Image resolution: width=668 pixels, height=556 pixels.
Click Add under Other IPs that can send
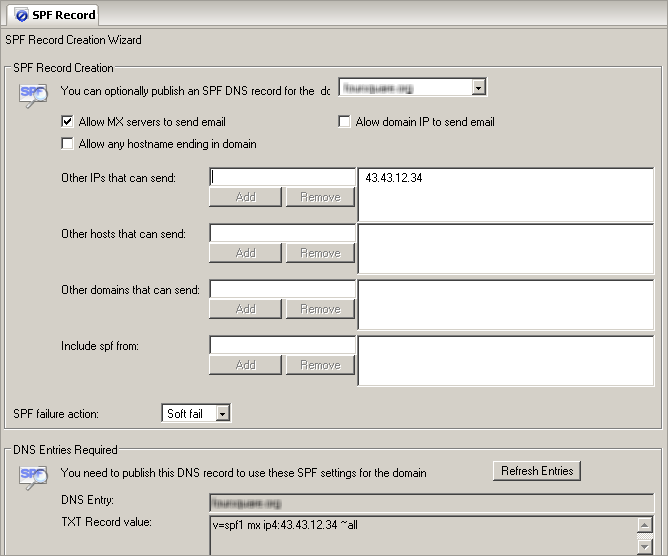coord(245,197)
